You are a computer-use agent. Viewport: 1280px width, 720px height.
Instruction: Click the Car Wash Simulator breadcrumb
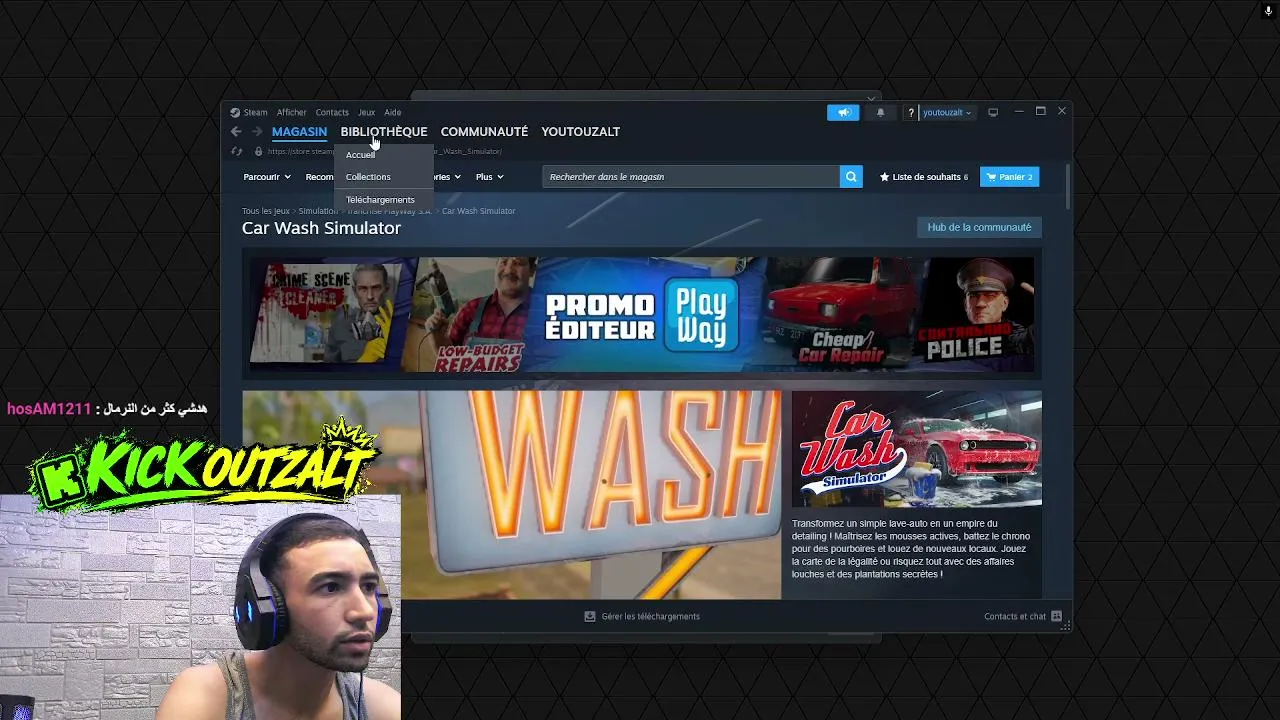479,211
